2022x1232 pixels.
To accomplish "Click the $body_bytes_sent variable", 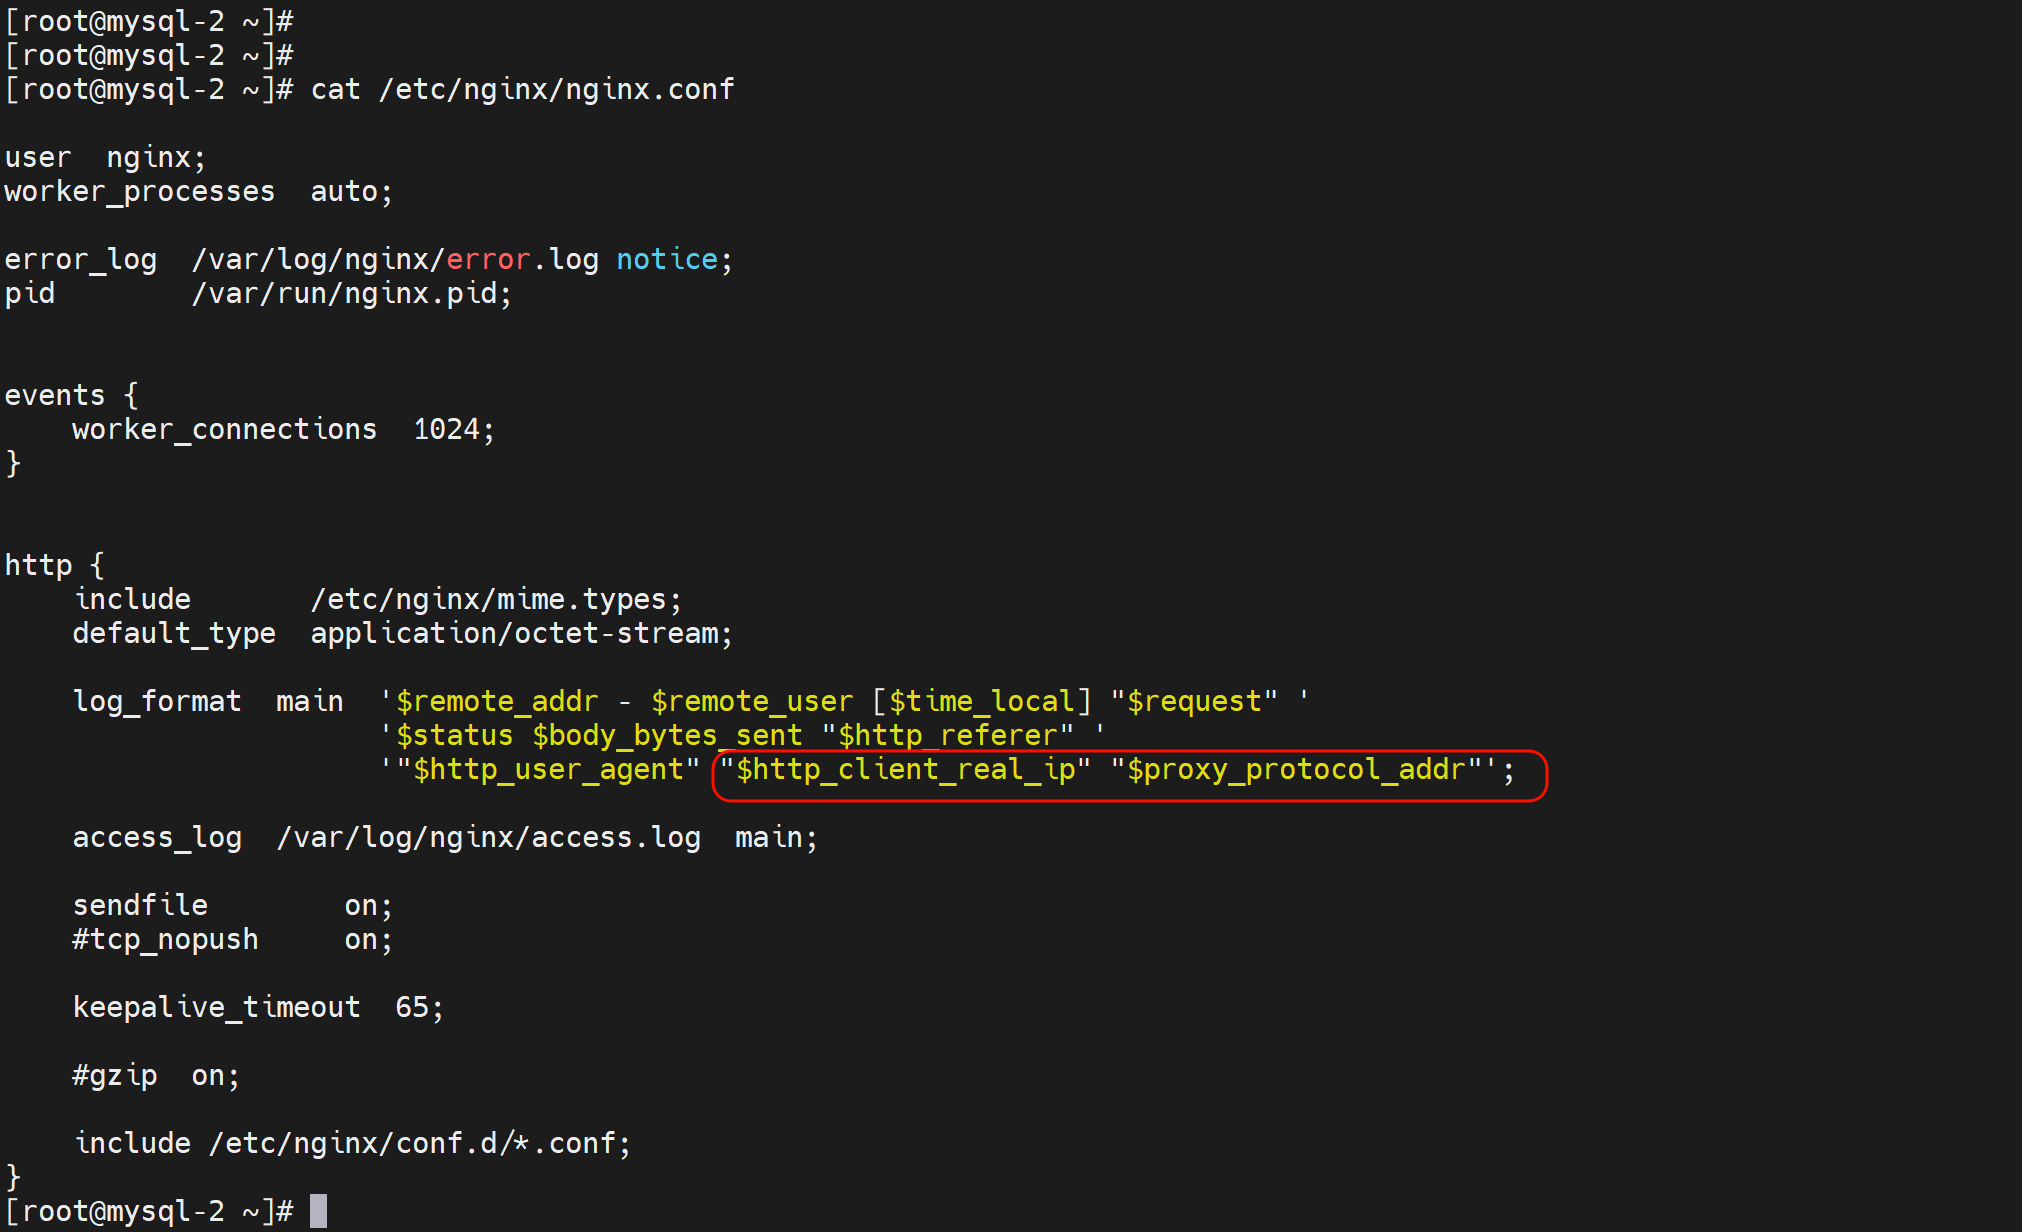I will pos(667,736).
